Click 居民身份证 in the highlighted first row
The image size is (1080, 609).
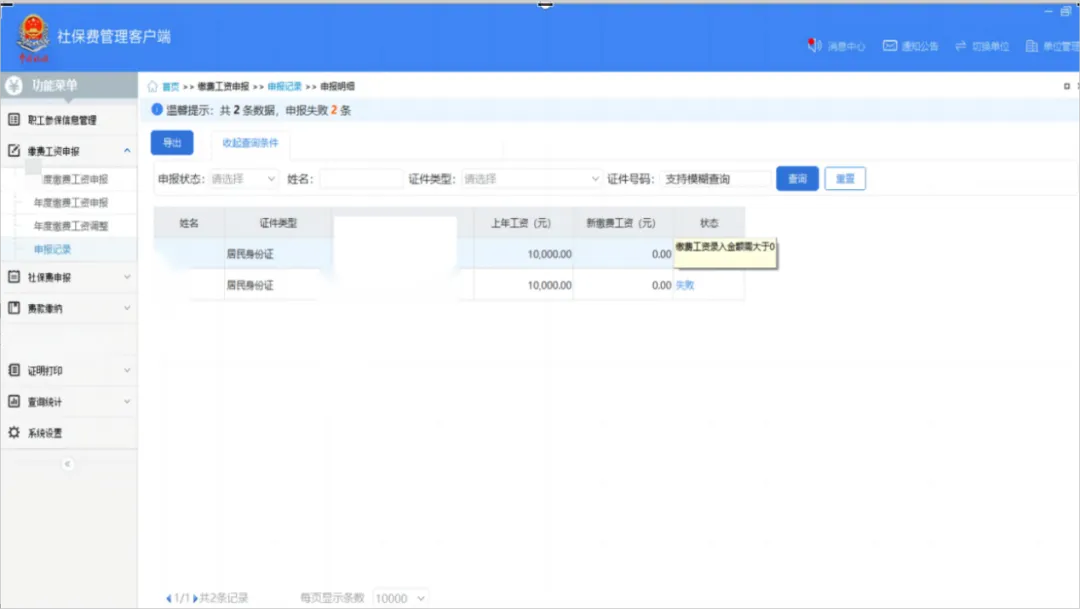tap(250, 254)
